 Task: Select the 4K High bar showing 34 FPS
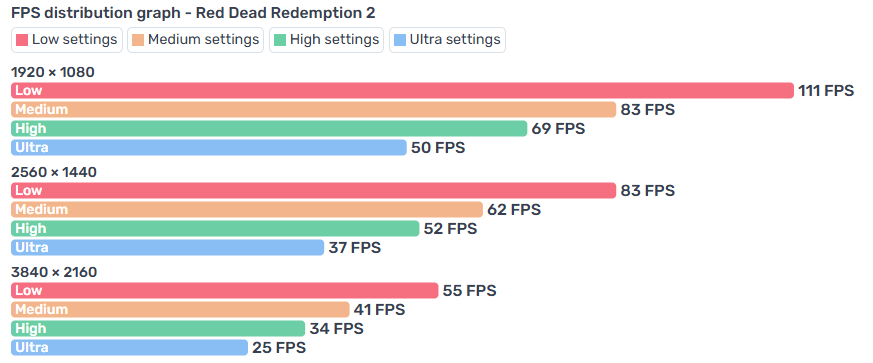pos(158,328)
